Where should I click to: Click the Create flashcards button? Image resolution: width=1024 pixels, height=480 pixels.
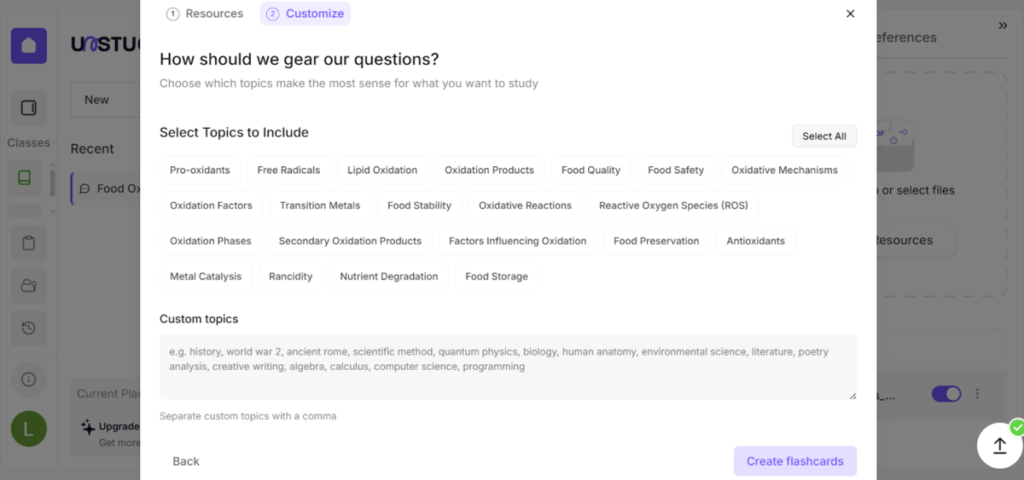[x=795, y=461]
